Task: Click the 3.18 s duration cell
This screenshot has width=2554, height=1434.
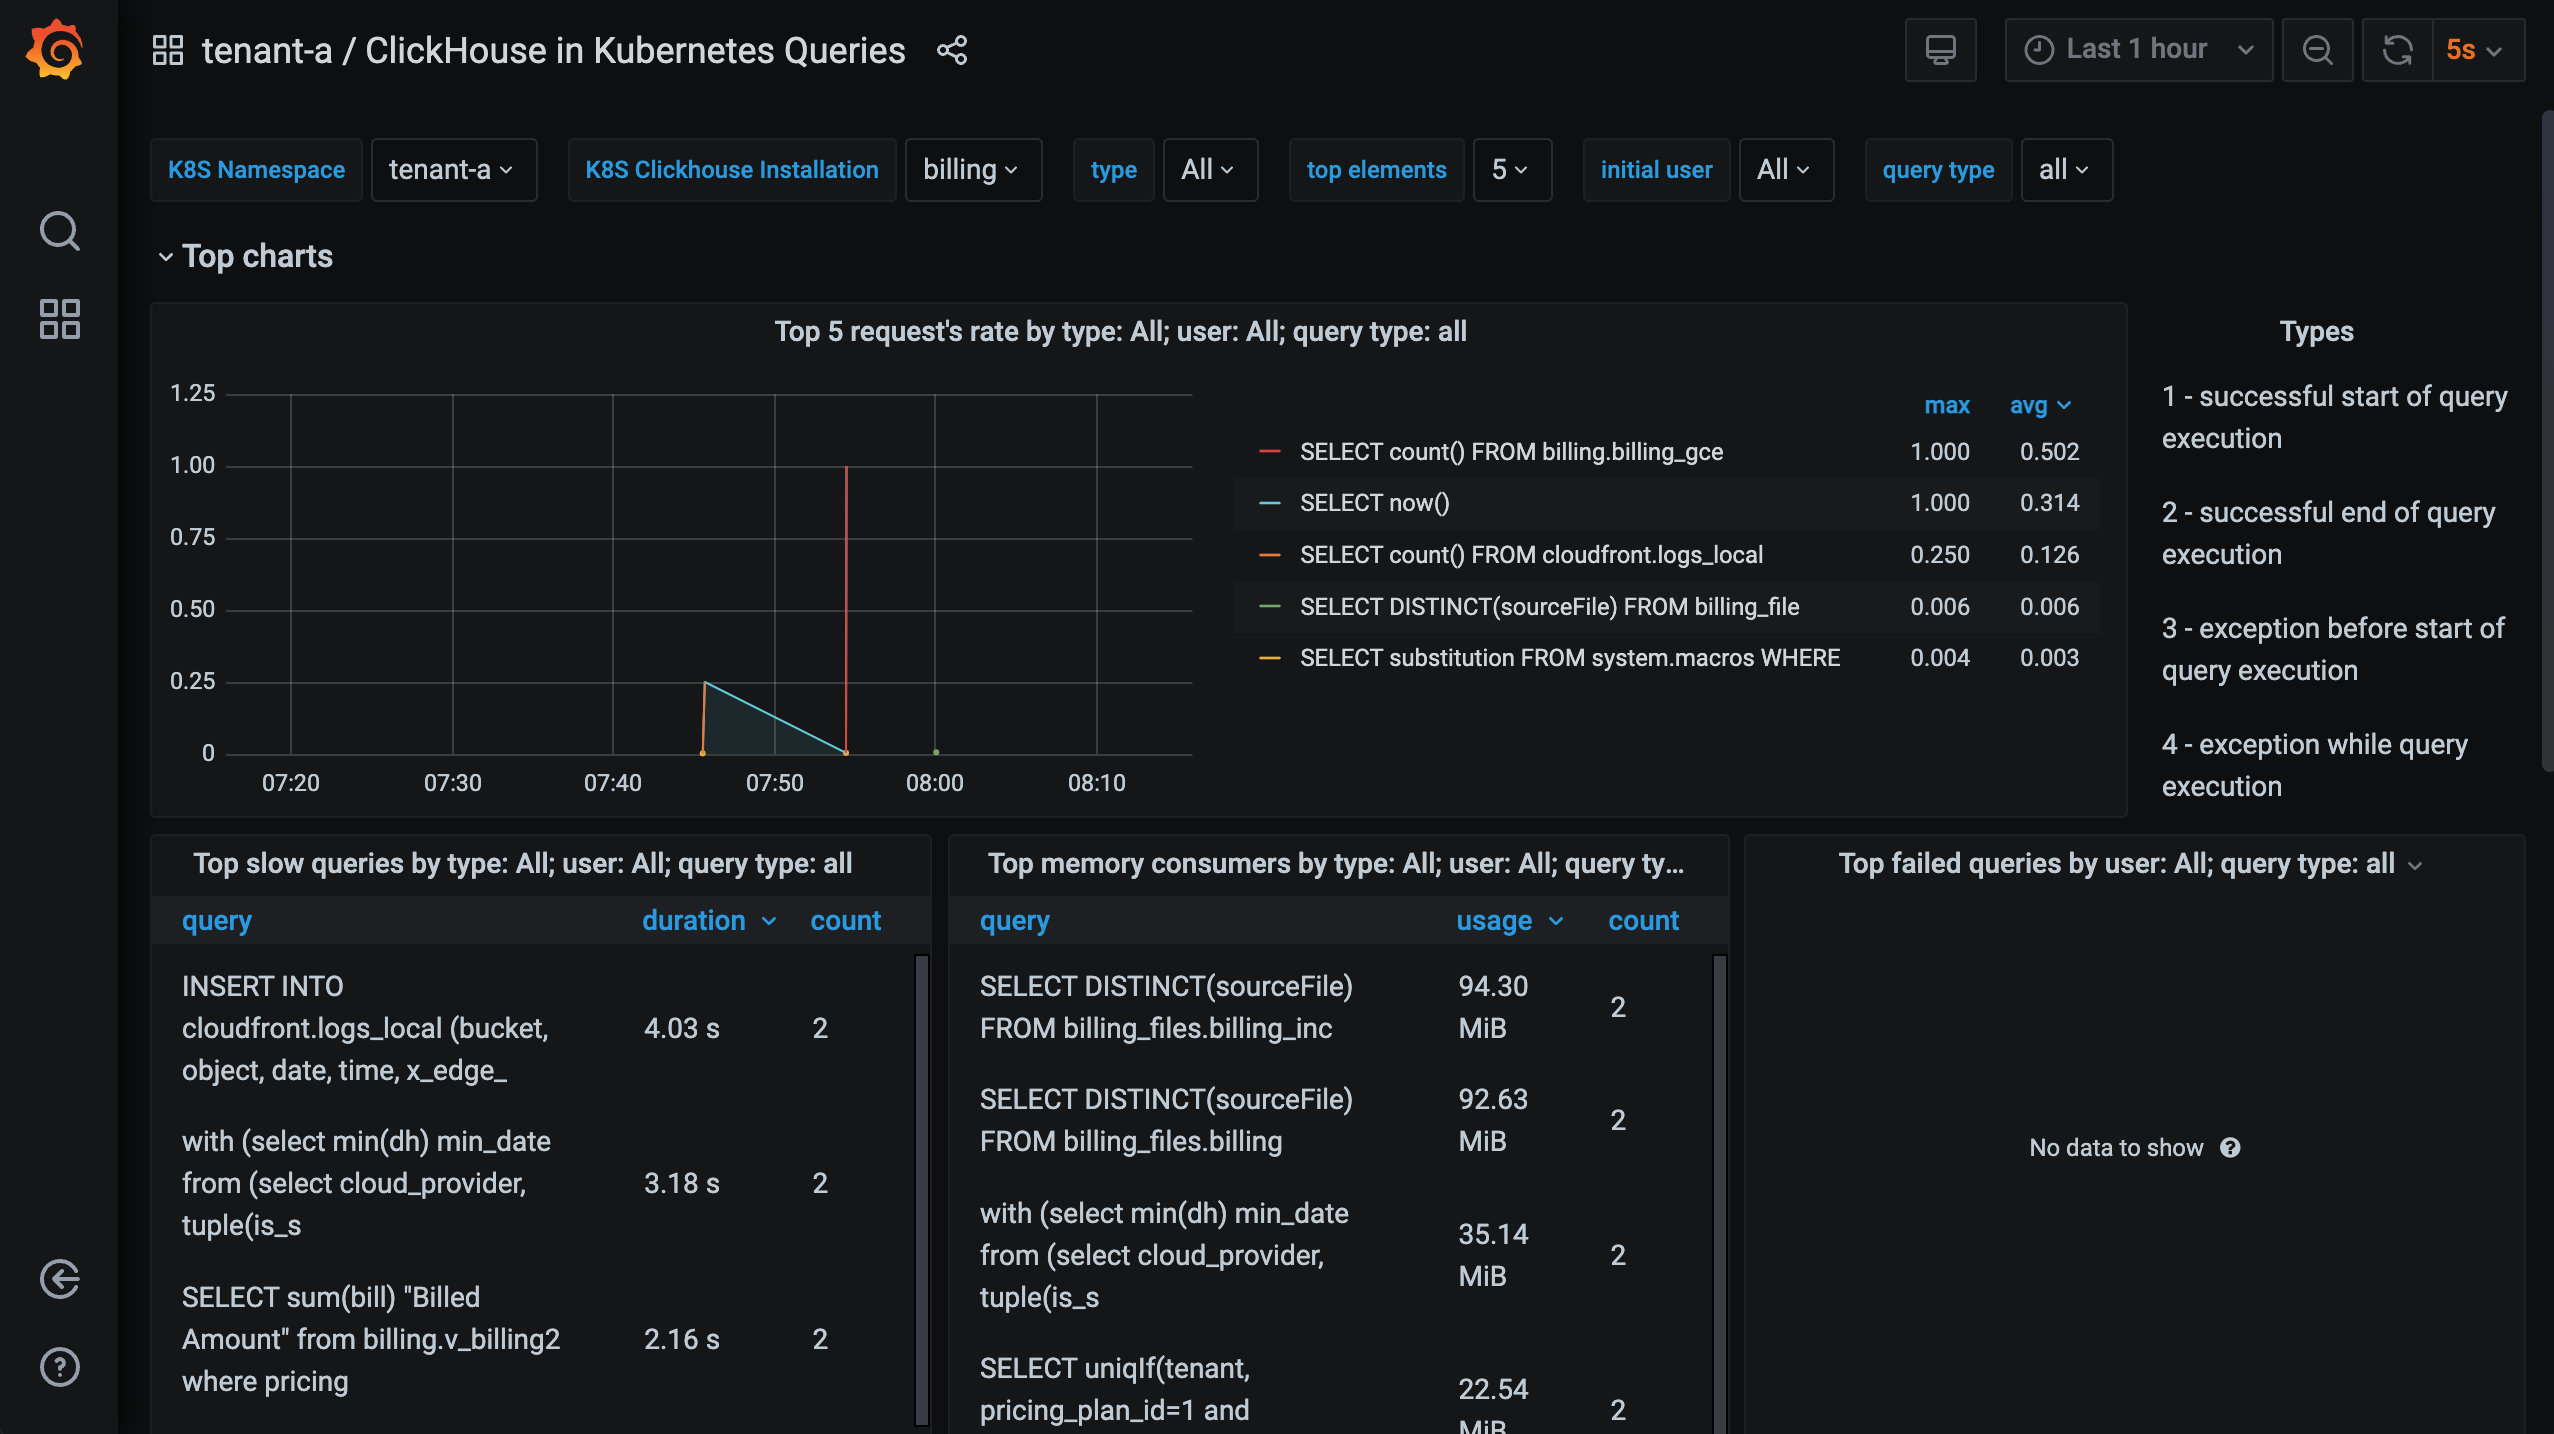Action: 681,1184
